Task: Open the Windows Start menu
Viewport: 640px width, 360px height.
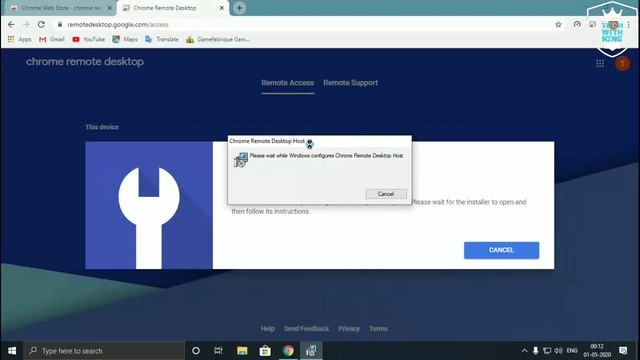Action: tap(12, 351)
